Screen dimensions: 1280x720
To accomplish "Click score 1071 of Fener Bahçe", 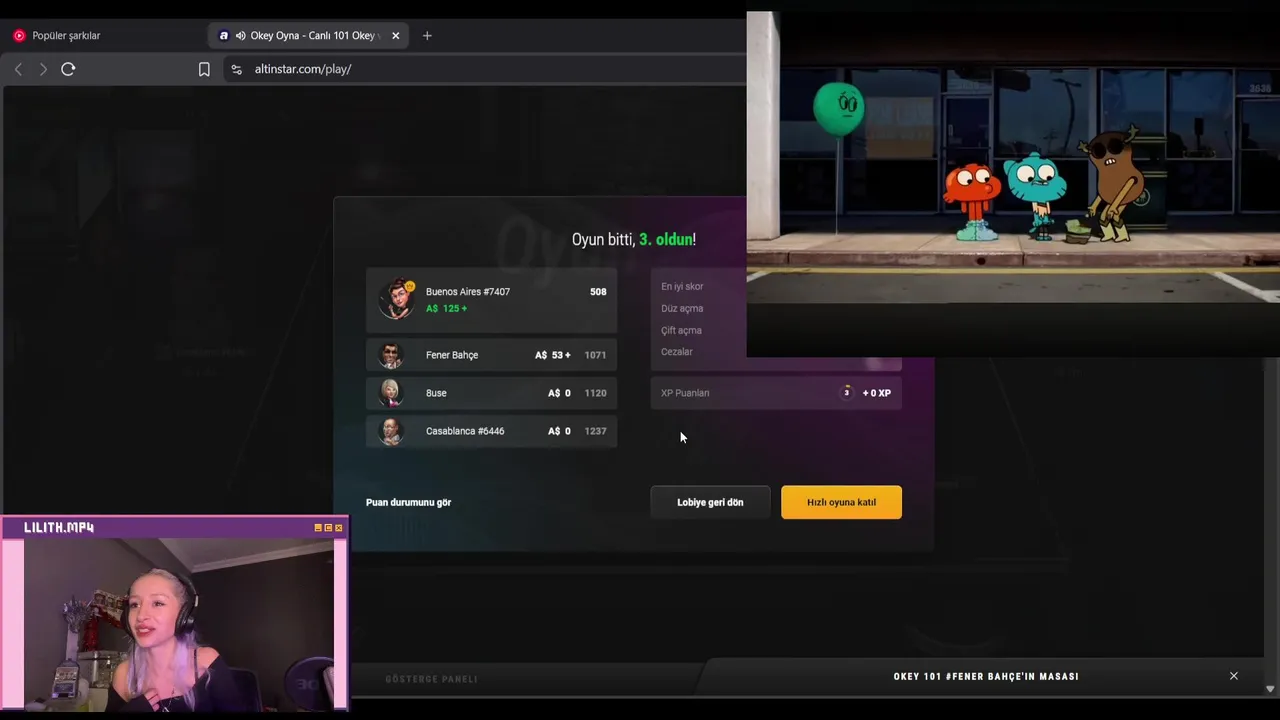I will pyautogui.click(x=595, y=355).
